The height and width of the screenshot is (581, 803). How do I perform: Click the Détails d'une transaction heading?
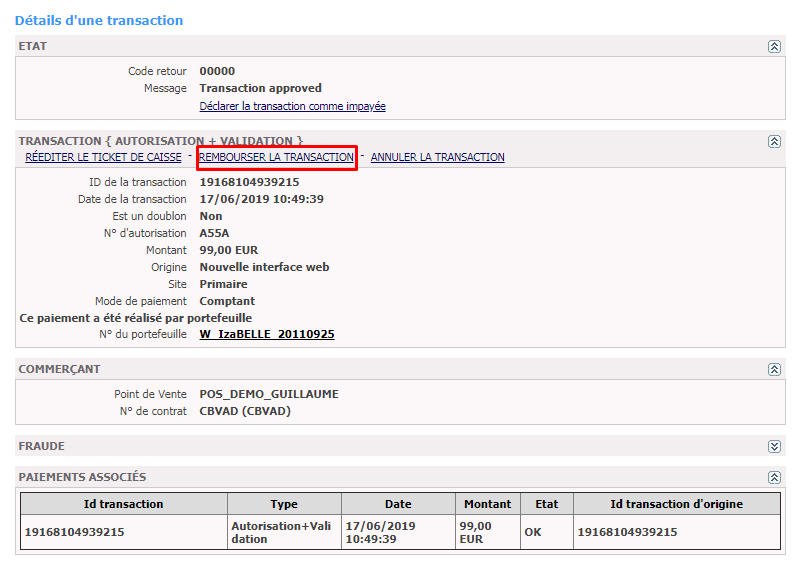(x=99, y=20)
